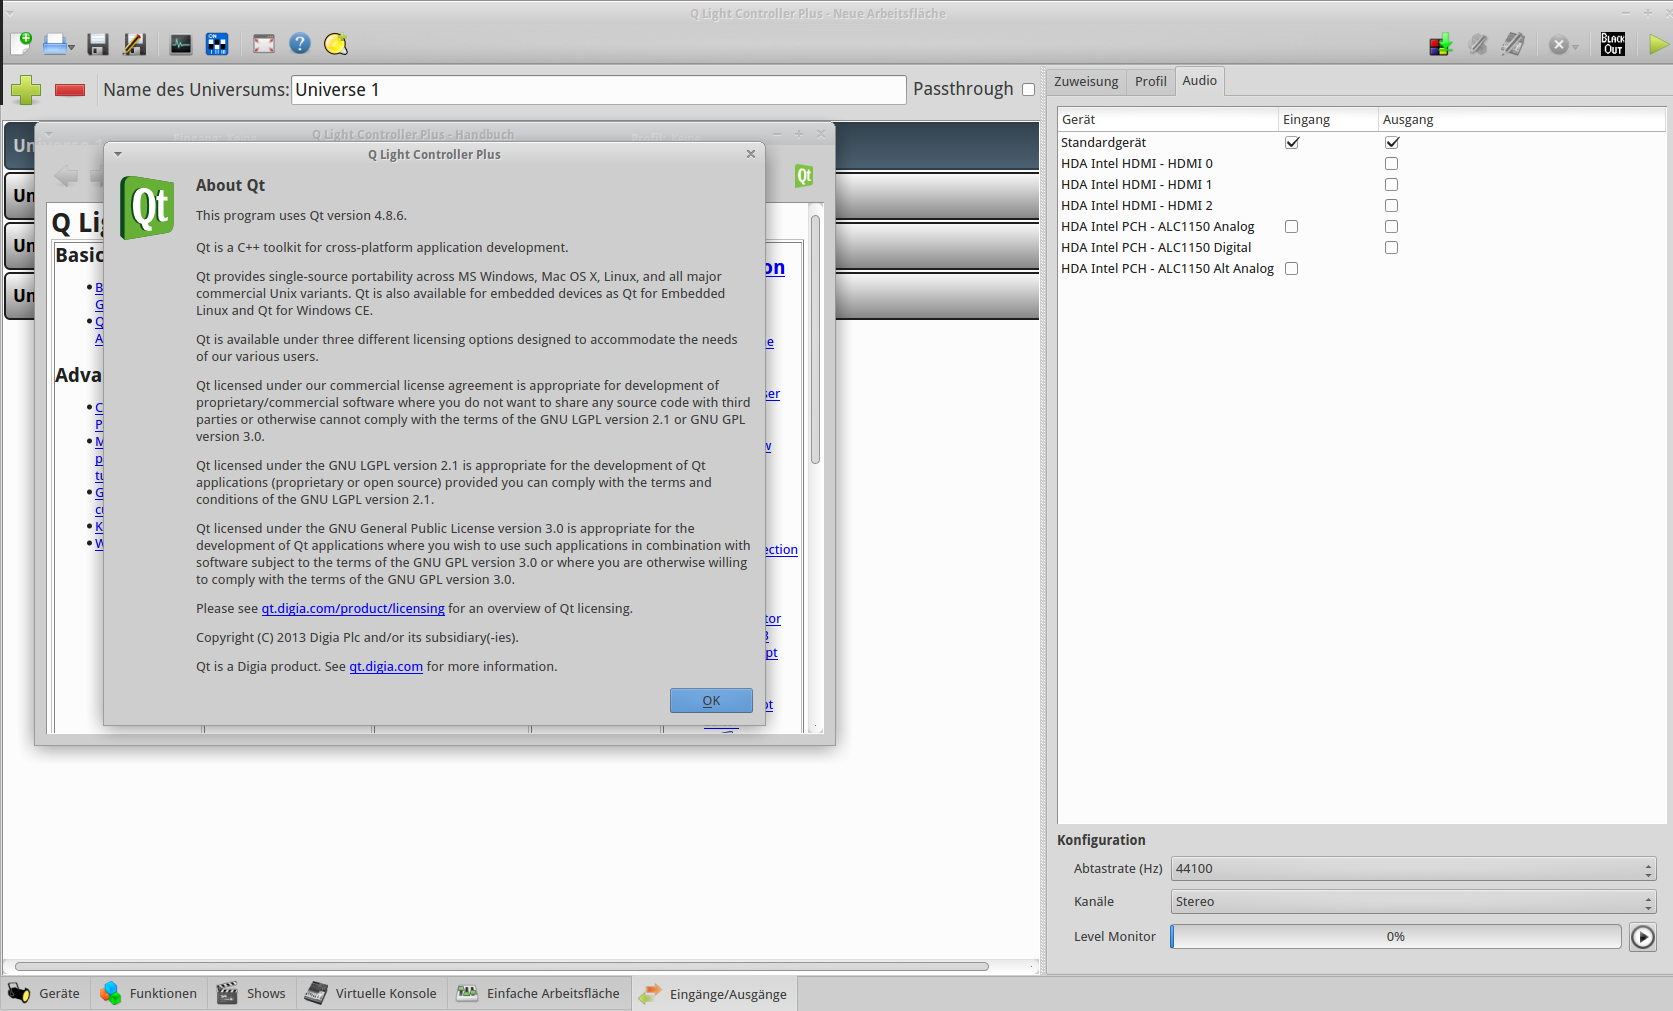Enable Eingang for ALC1150 Alt Analog
1673x1011 pixels.
(1292, 269)
